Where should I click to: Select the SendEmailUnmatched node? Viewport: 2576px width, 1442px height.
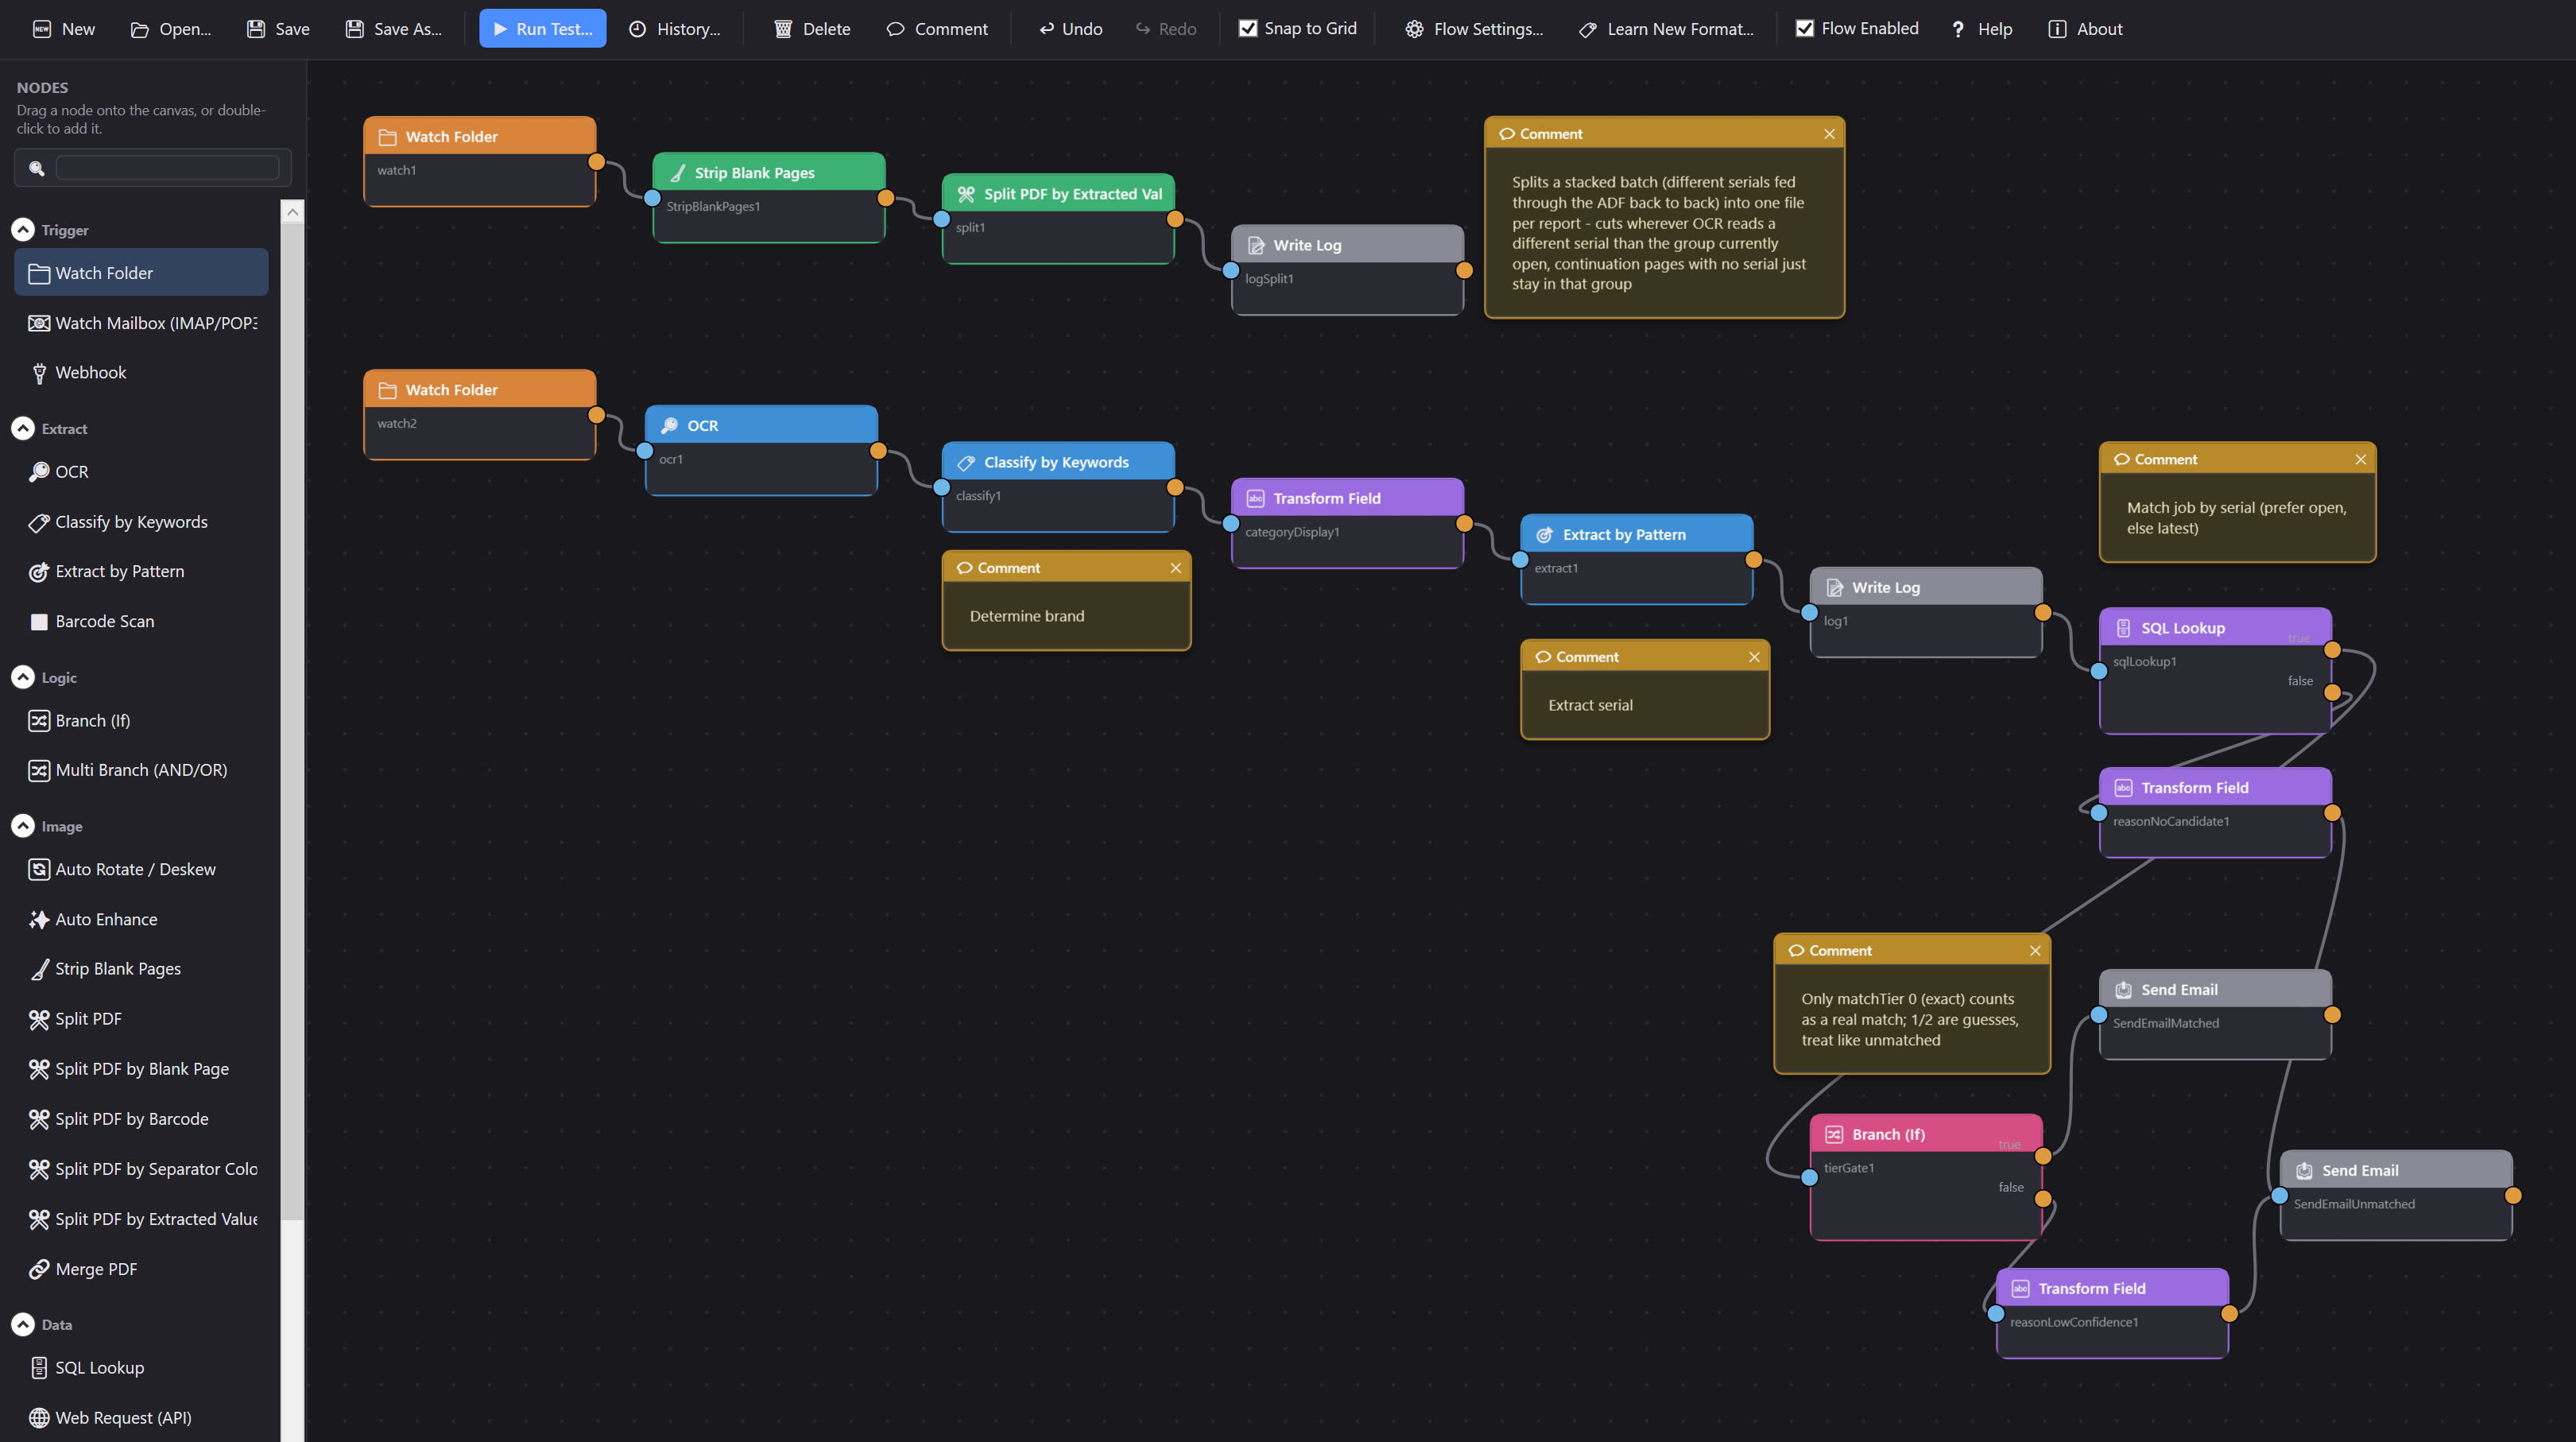tap(2395, 1195)
